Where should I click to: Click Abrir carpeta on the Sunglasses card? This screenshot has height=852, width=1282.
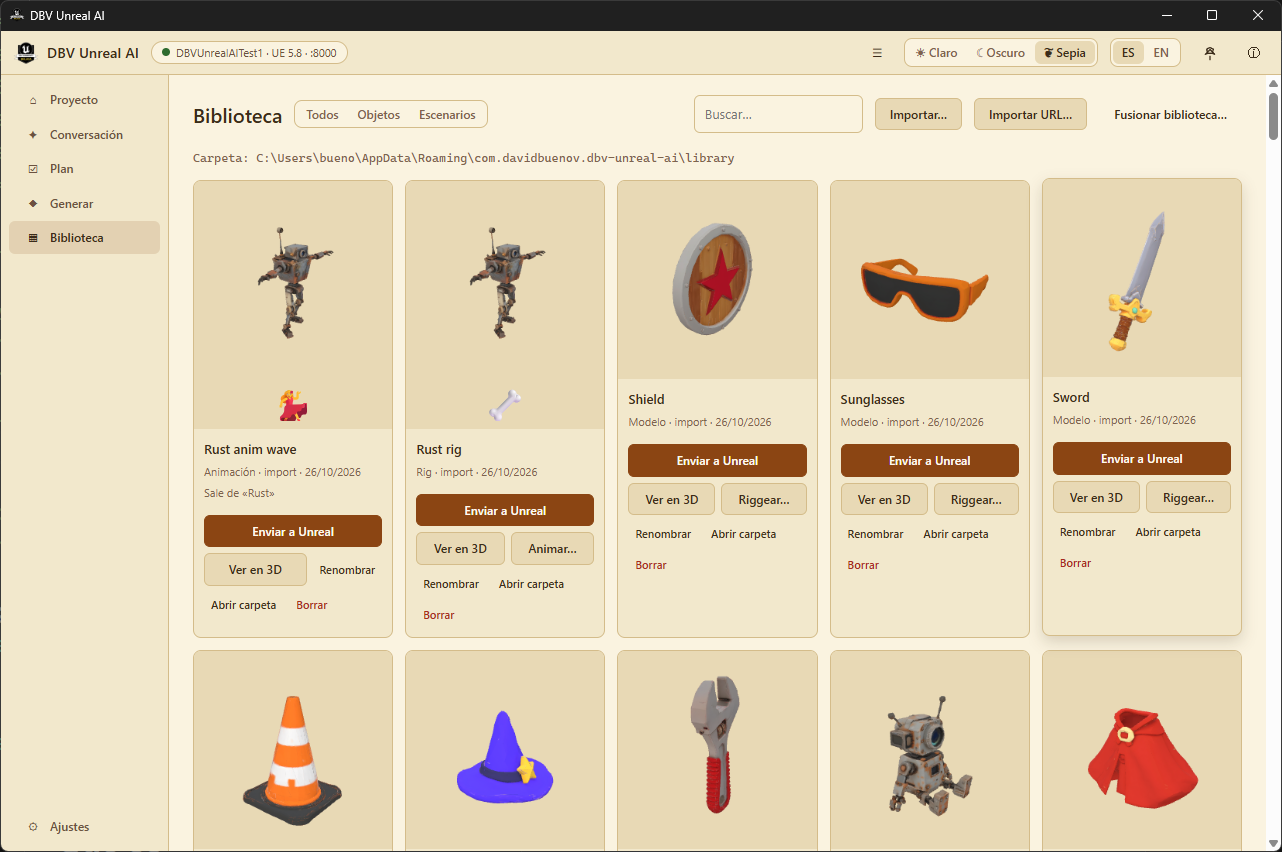(x=956, y=534)
